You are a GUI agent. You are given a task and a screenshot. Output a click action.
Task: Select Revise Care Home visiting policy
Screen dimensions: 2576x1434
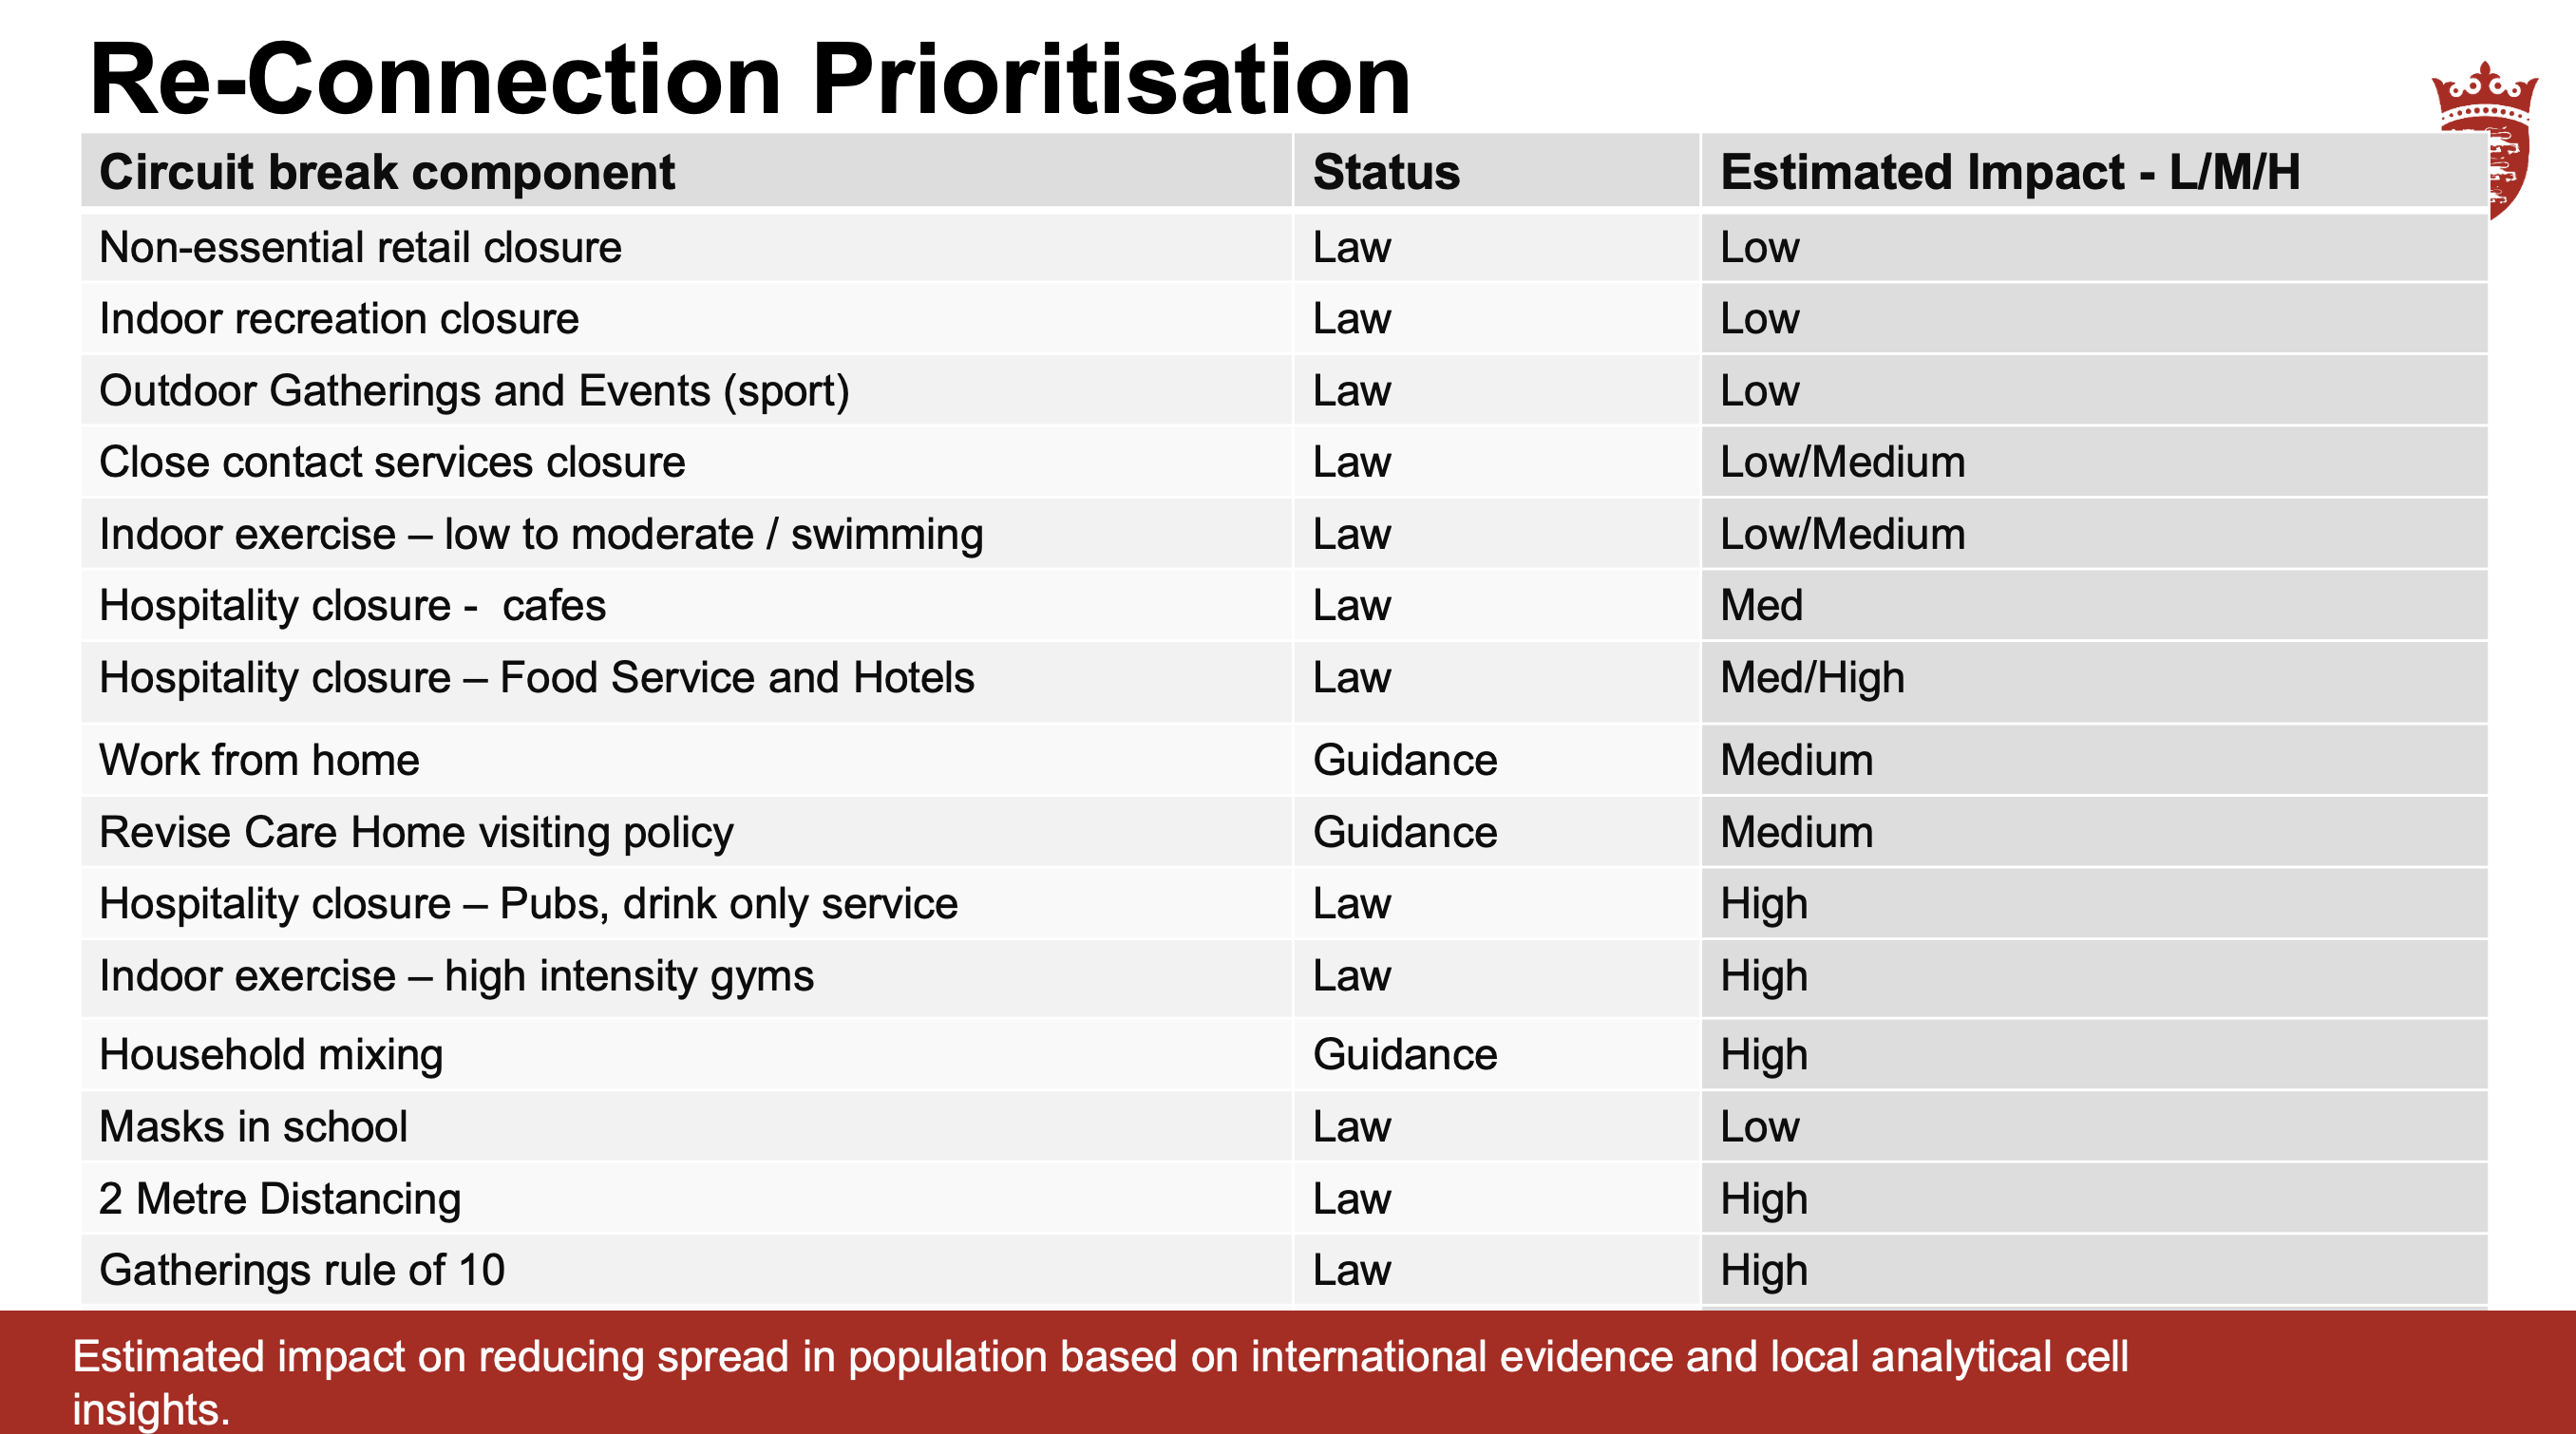tap(416, 832)
